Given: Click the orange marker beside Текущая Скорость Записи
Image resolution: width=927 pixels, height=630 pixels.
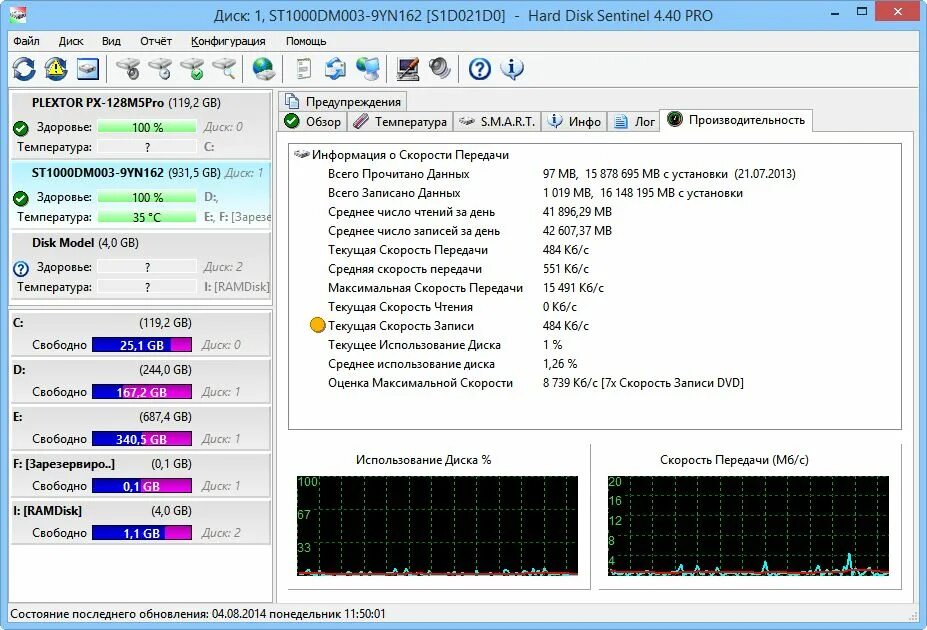Looking at the screenshot, I should pyautogui.click(x=318, y=325).
